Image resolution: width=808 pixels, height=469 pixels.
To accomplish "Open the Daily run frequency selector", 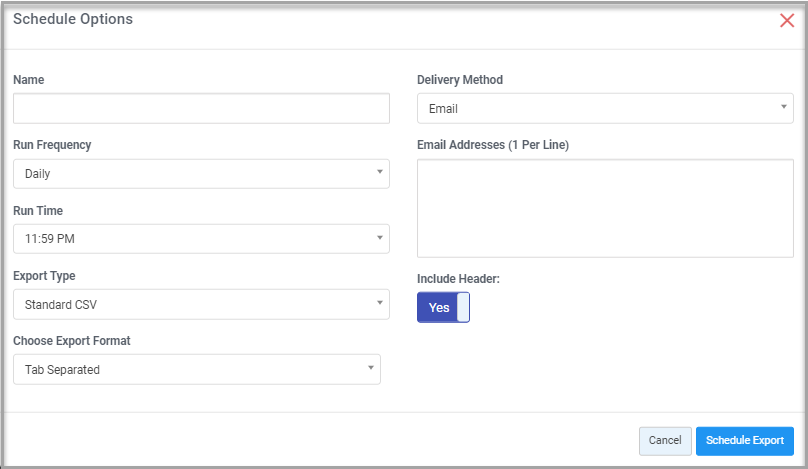I will click(x=201, y=174).
